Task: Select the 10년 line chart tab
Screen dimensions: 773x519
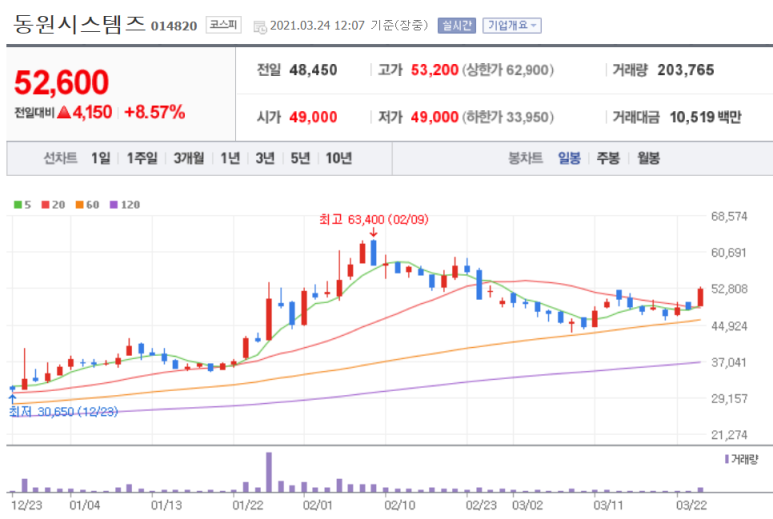Action: 339,158
